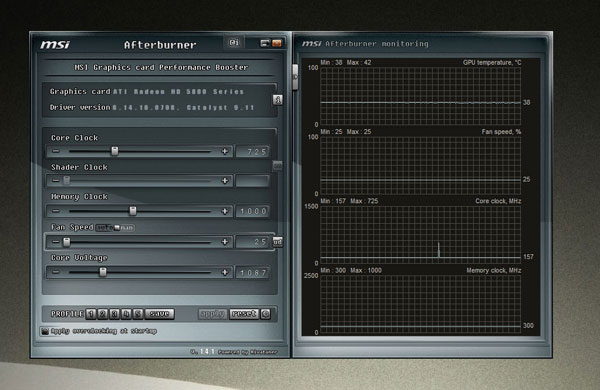600x390 pixels.
Task: Click the Core Voltage slider handle
Action: point(103,272)
